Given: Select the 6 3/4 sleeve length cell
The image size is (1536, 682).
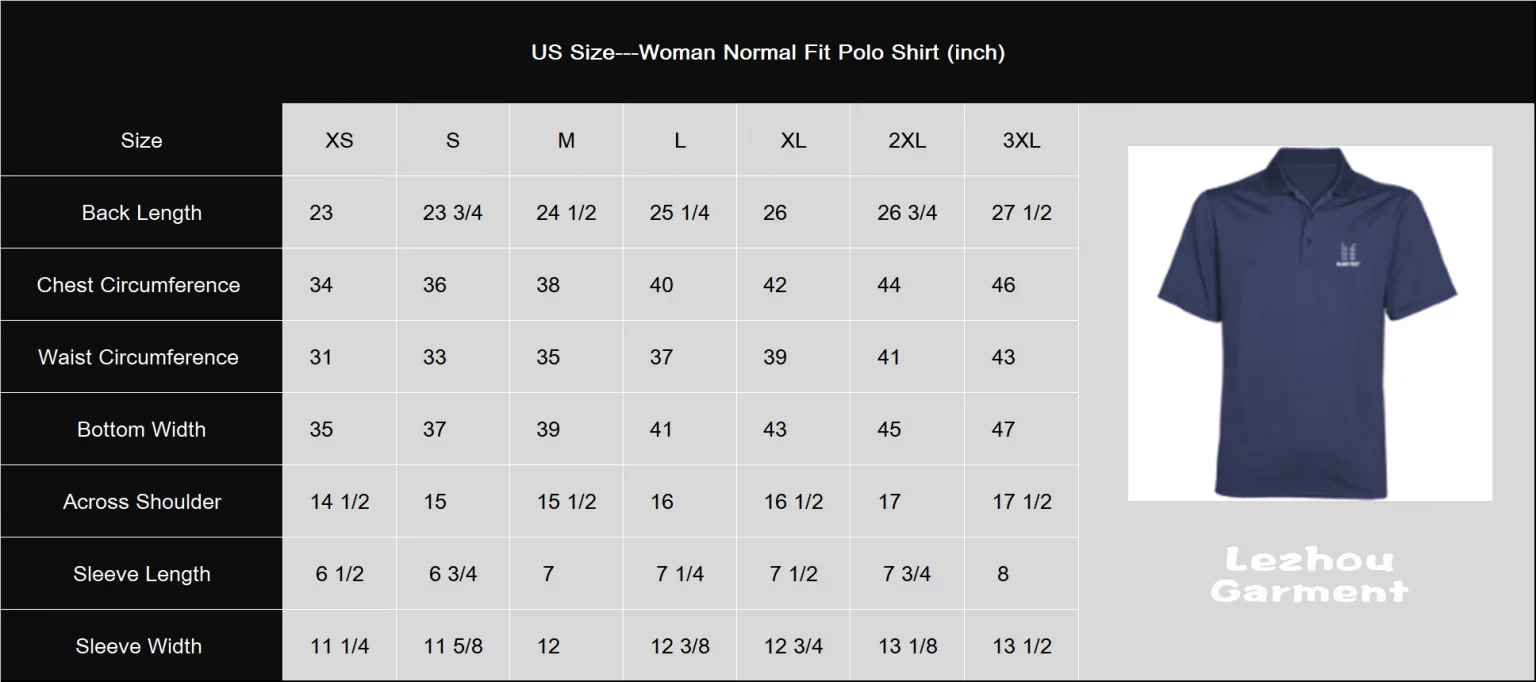Looking at the screenshot, I should [x=453, y=574].
